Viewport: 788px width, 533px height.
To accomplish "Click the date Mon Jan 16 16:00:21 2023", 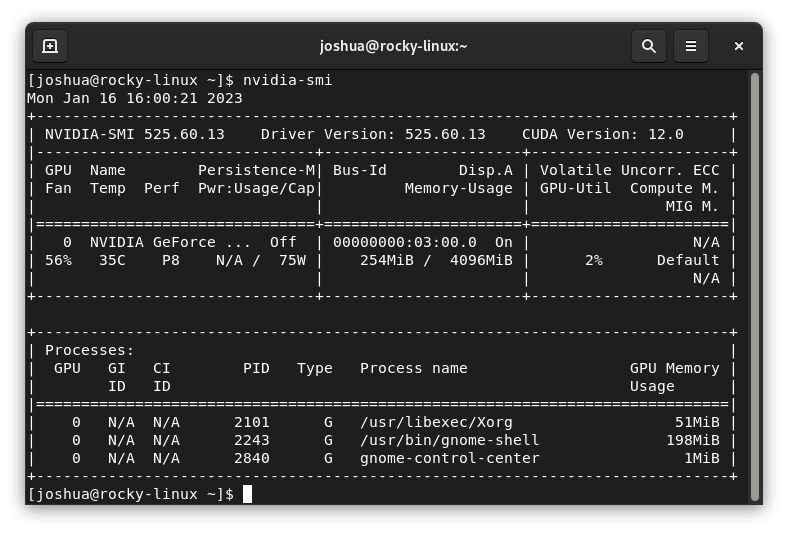I will pos(135,98).
